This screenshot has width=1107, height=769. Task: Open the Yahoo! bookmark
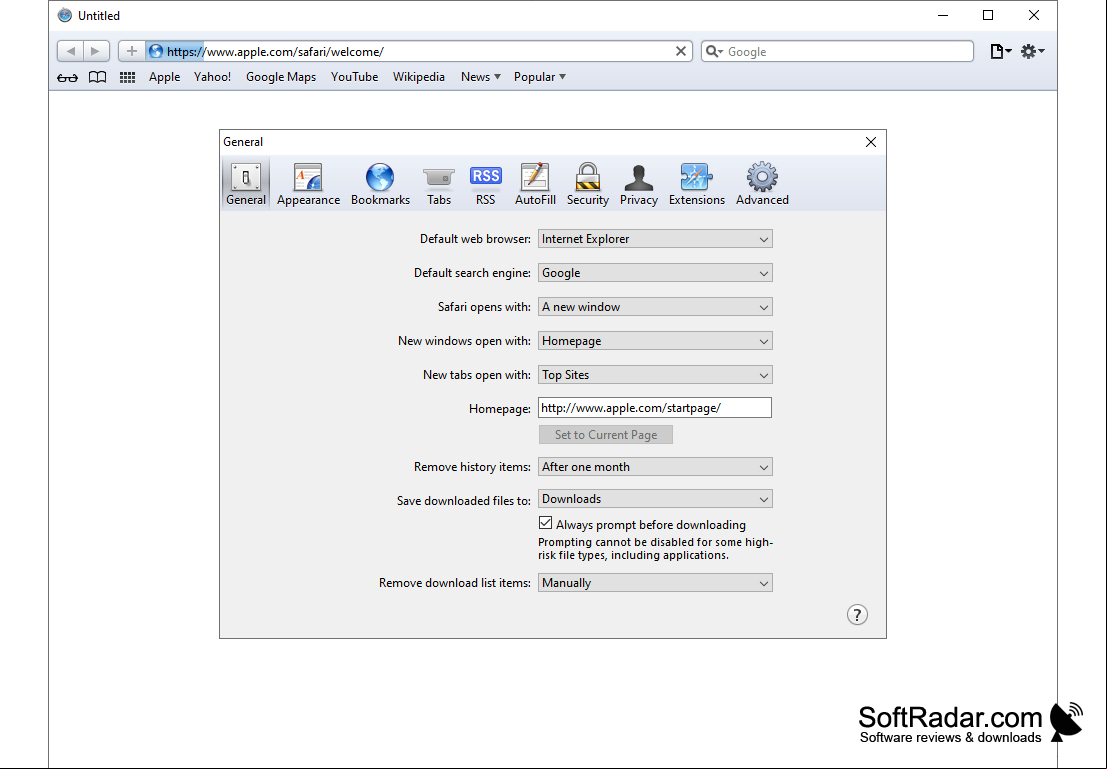[x=213, y=77]
